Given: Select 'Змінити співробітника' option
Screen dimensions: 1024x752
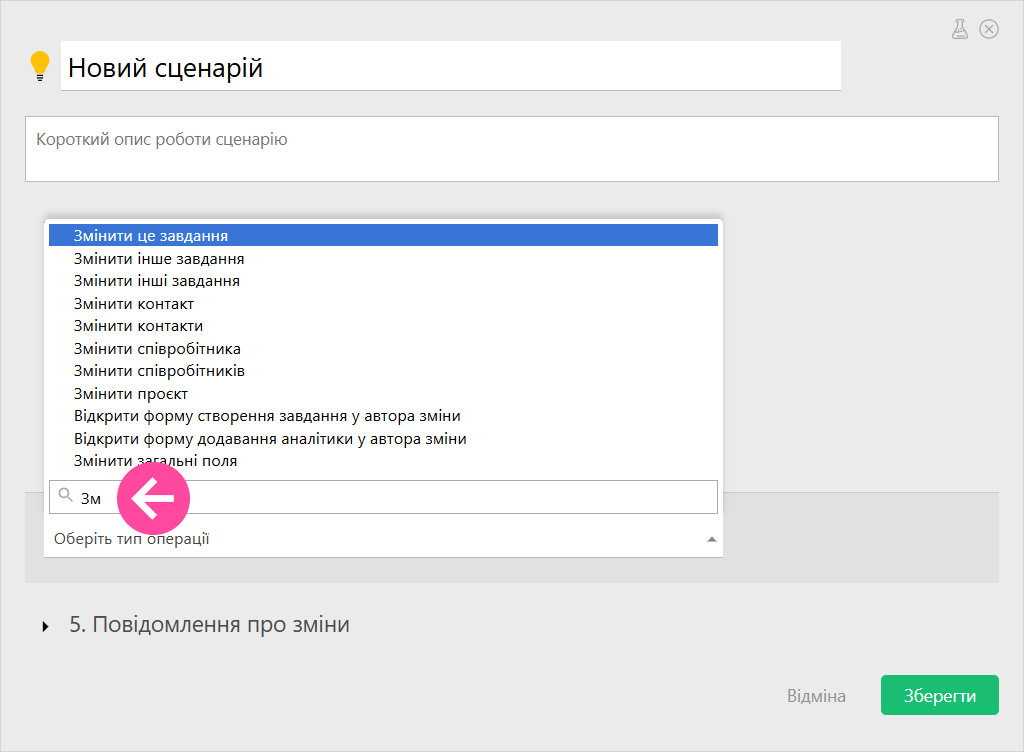Looking at the screenshot, I should point(157,349).
